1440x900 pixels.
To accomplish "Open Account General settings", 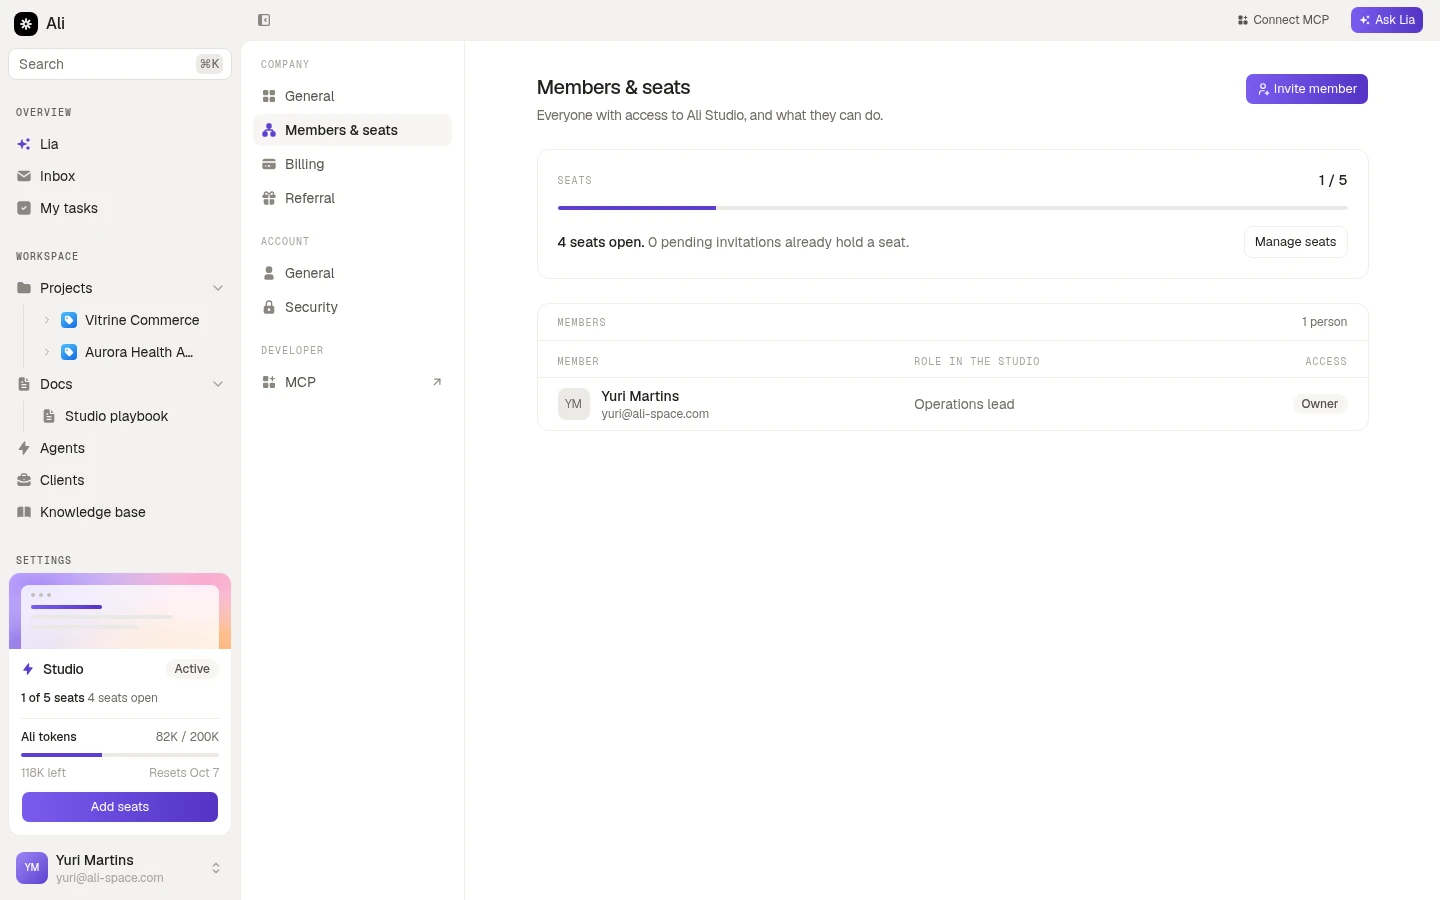I will click(352, 273).
